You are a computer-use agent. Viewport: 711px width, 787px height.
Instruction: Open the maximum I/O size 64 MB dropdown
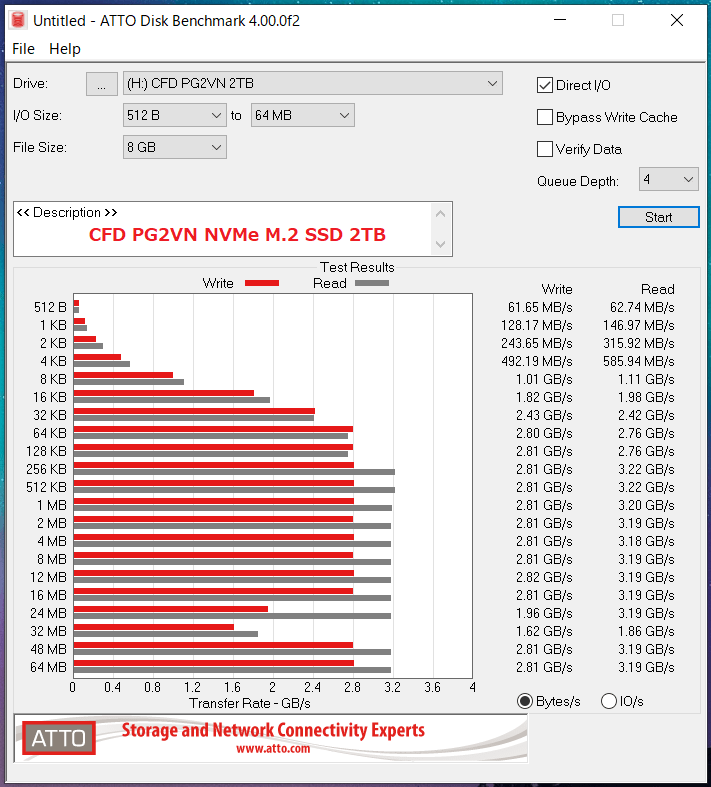pos(302,115)
